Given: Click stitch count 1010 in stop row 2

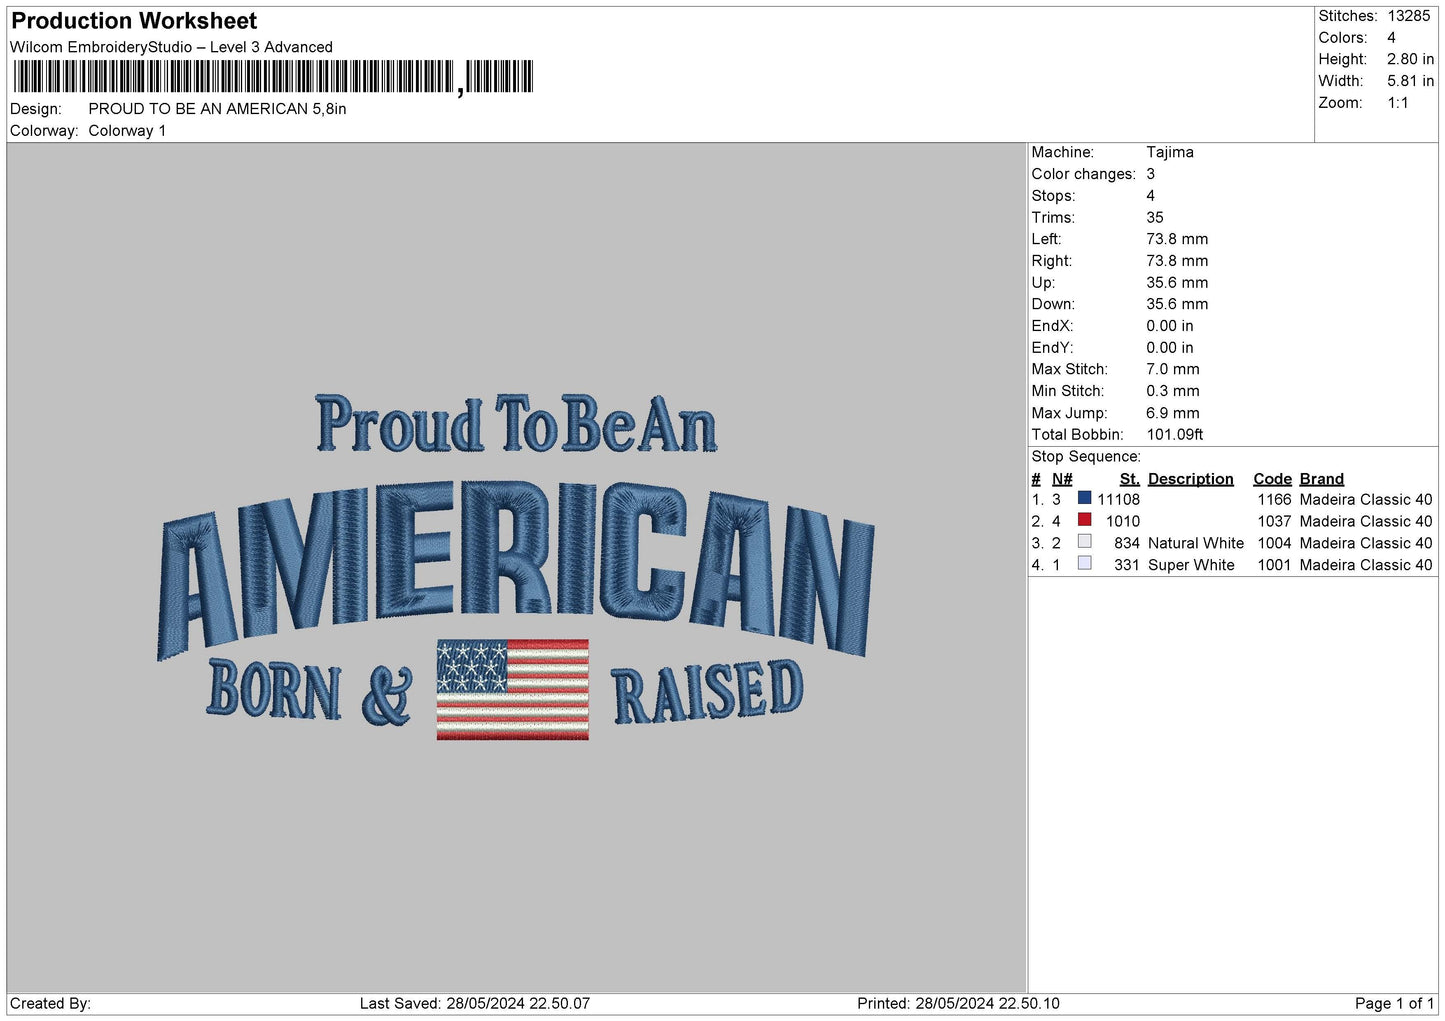Looking at the screenshot, I should [x=1123, y=522].
